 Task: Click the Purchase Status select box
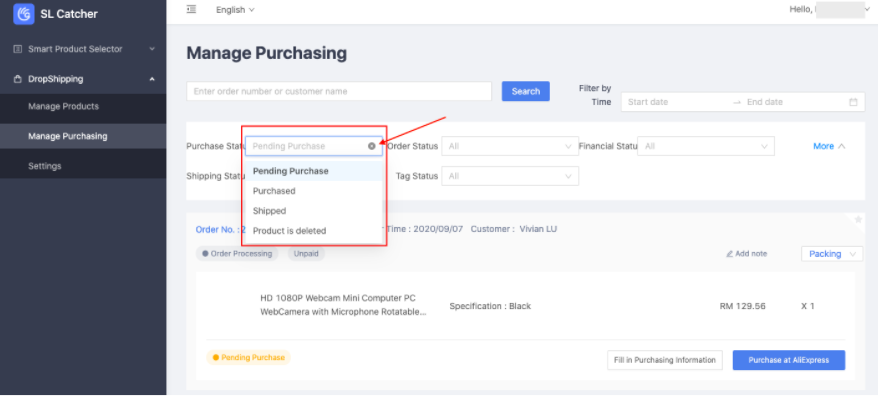(x=314, y=146)
